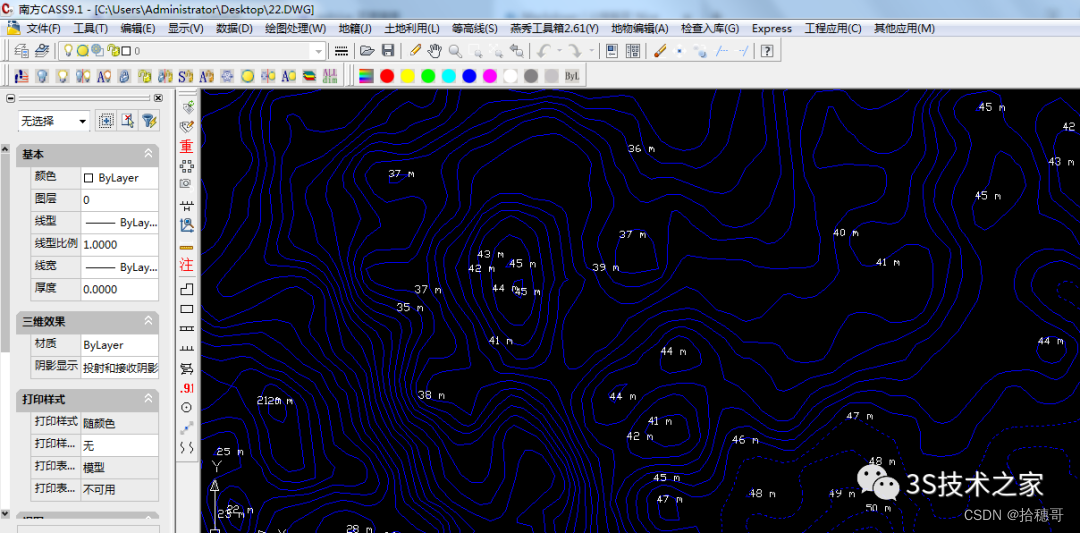Toggle the PICKADD selection mode icon
The image size is (1080, 533).
pos(105,121)
